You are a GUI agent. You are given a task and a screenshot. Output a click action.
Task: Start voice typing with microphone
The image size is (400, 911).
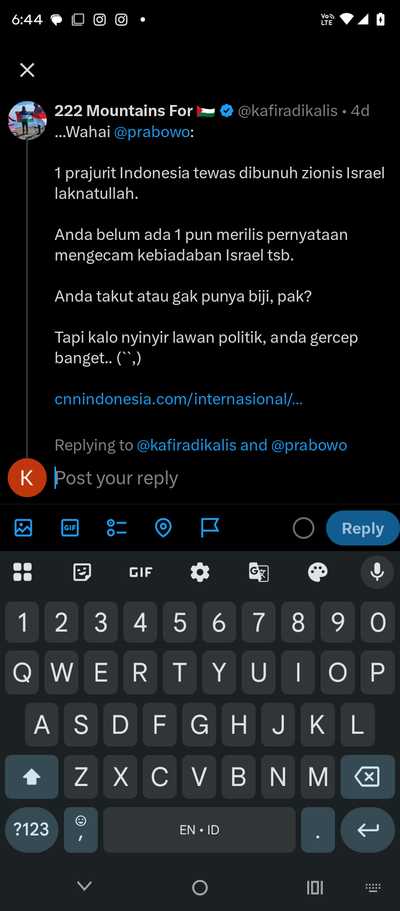pyautogui.click(x=377, y=572)
